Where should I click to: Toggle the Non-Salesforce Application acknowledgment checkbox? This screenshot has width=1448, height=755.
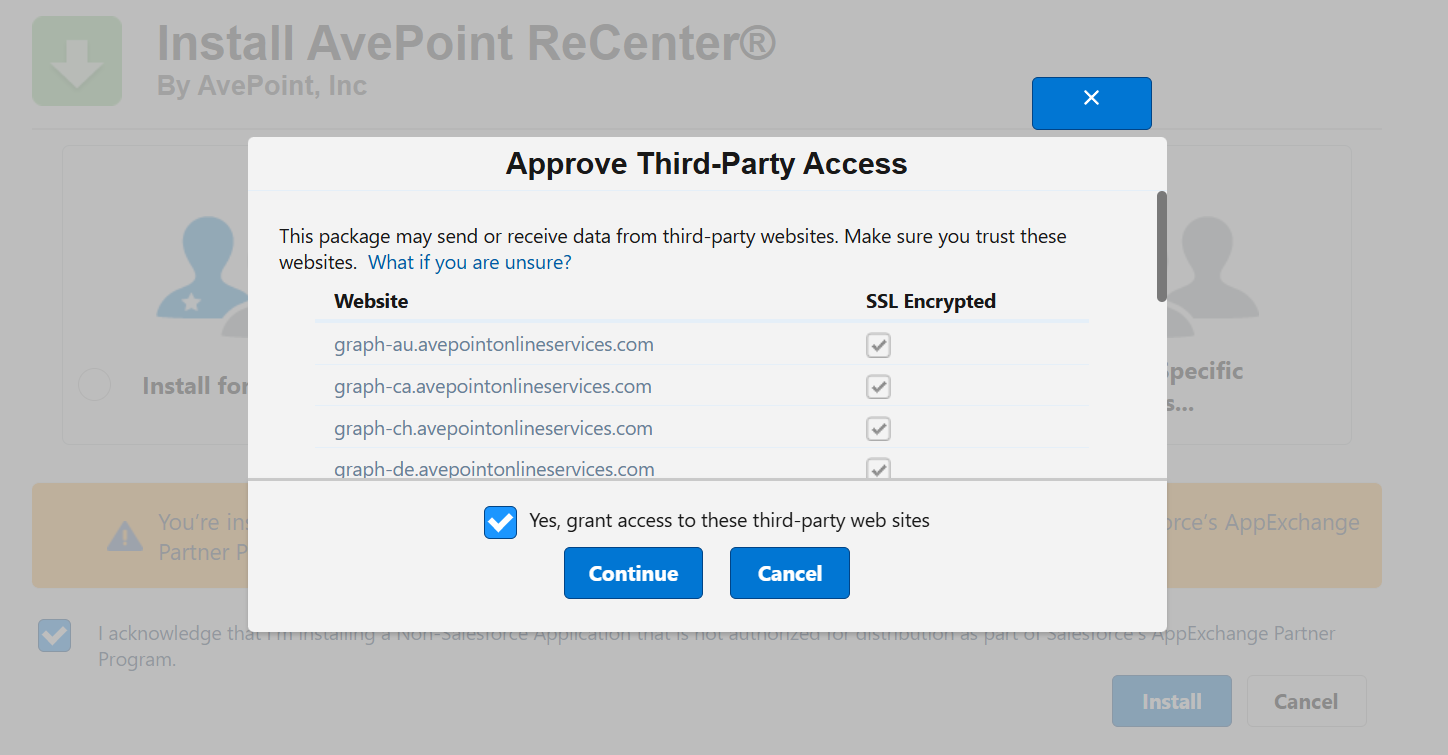click(x=54, y=635)
